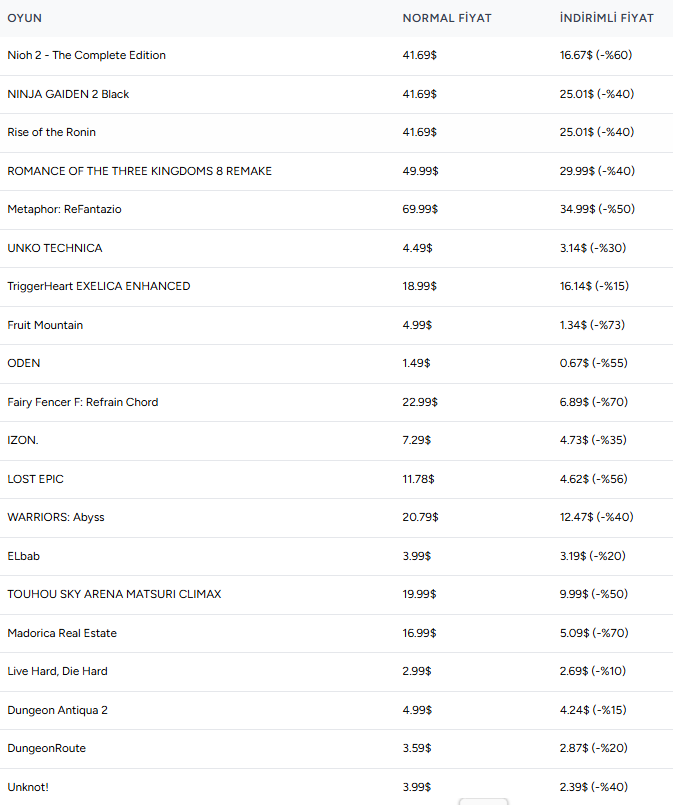Select WARRIORS: Abyss game title
673x805 pixels.
(55, 517)
